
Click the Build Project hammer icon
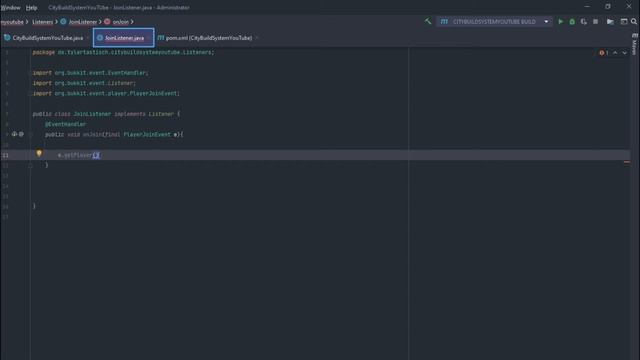pyautogui.click(x=428, y=21)
